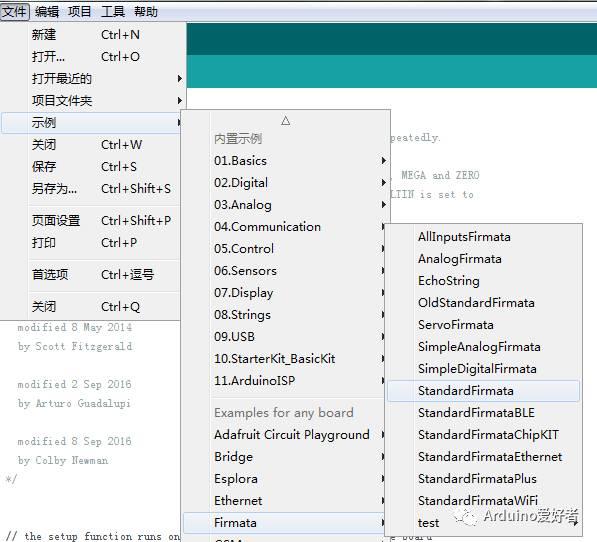The width and height of the screenshot is (597, 542).
Task: Open 08.Strings examples submenu
Action: [x=284, y=315]
